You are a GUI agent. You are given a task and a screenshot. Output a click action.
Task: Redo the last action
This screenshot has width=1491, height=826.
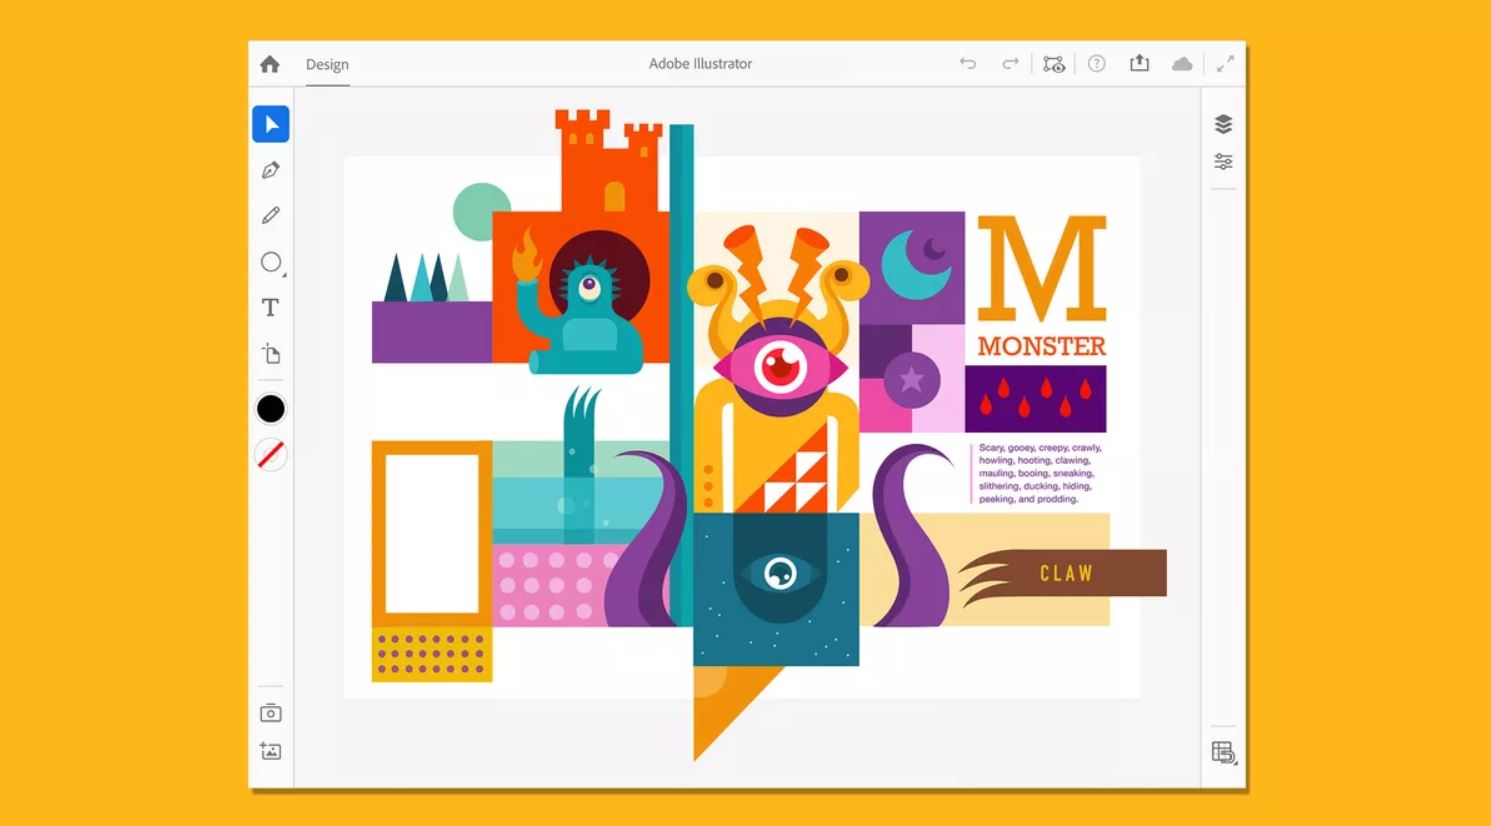[x=1010, y=63]
